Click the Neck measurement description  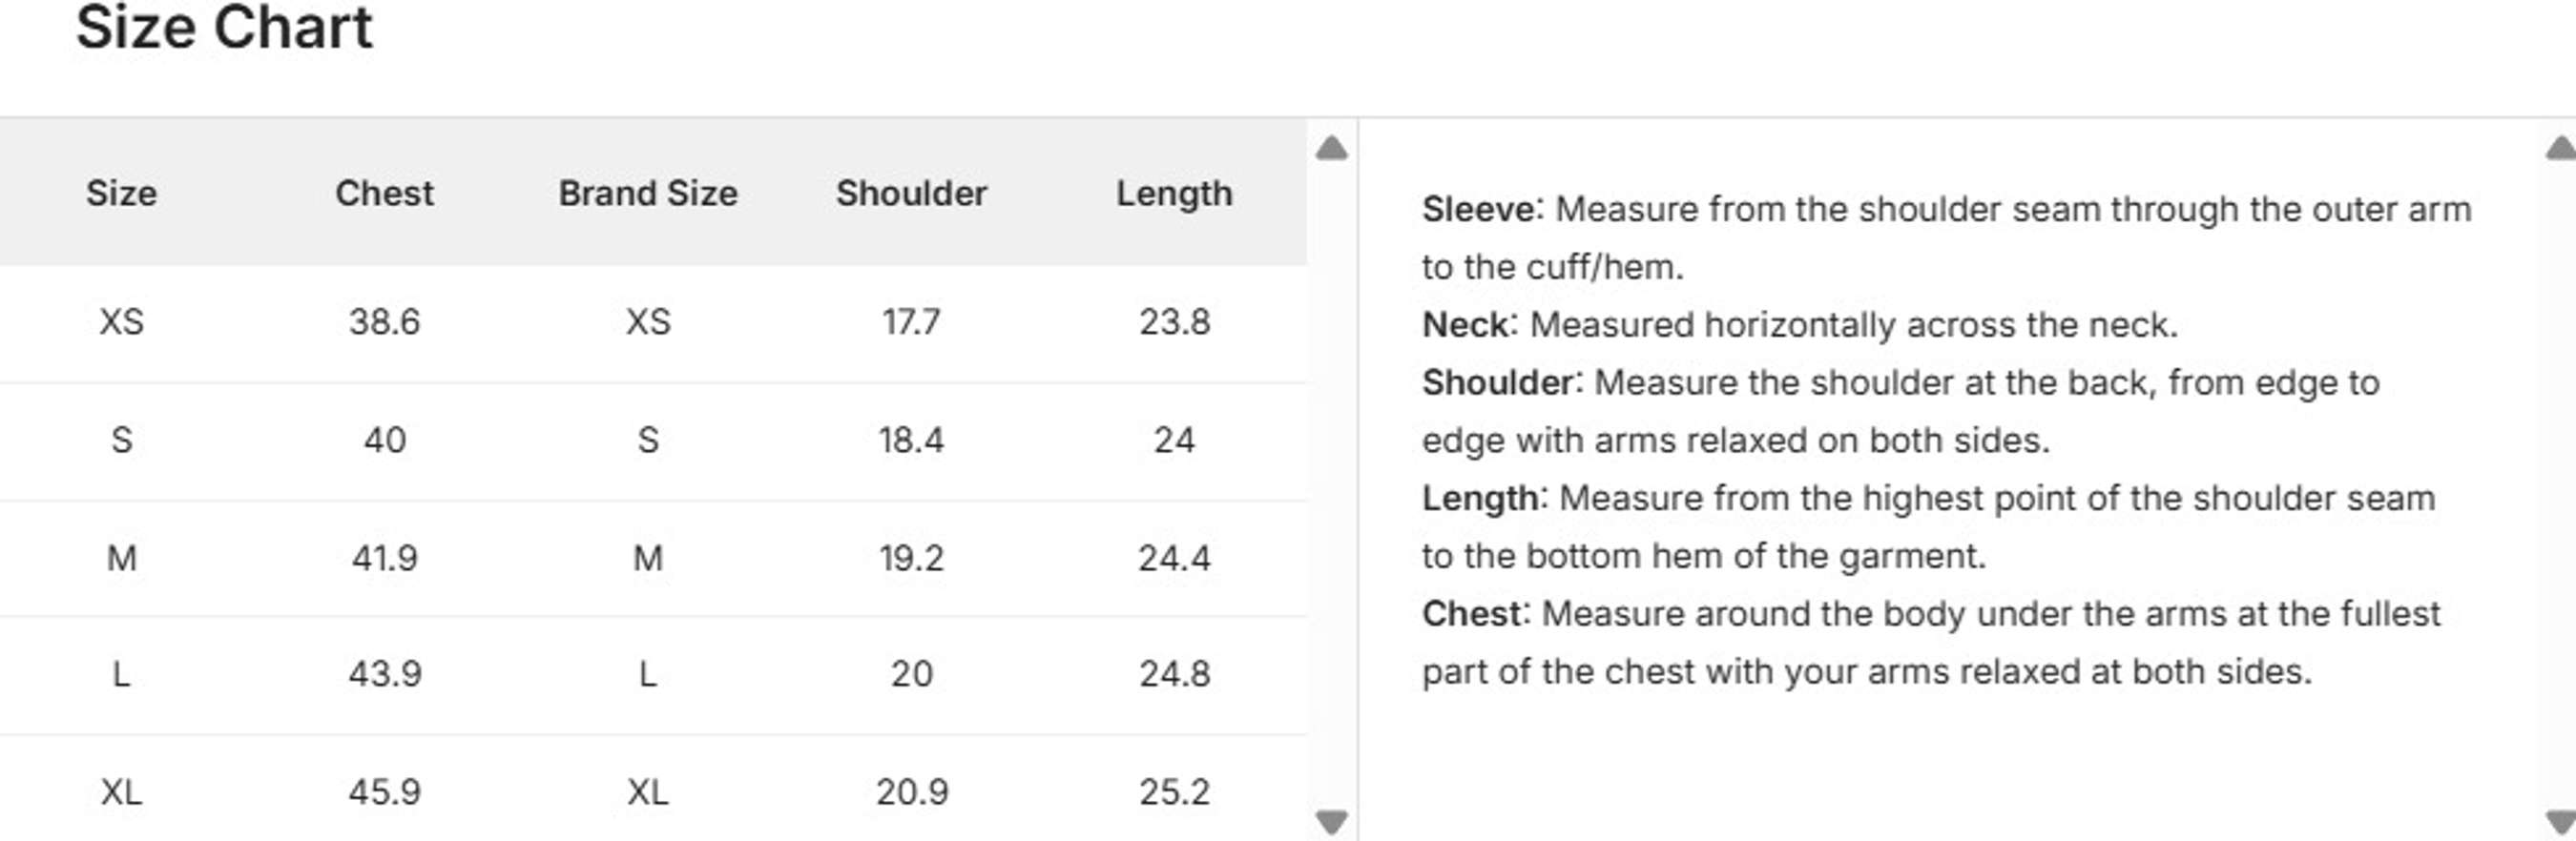pyautogui.click(x=1799, y=325)
